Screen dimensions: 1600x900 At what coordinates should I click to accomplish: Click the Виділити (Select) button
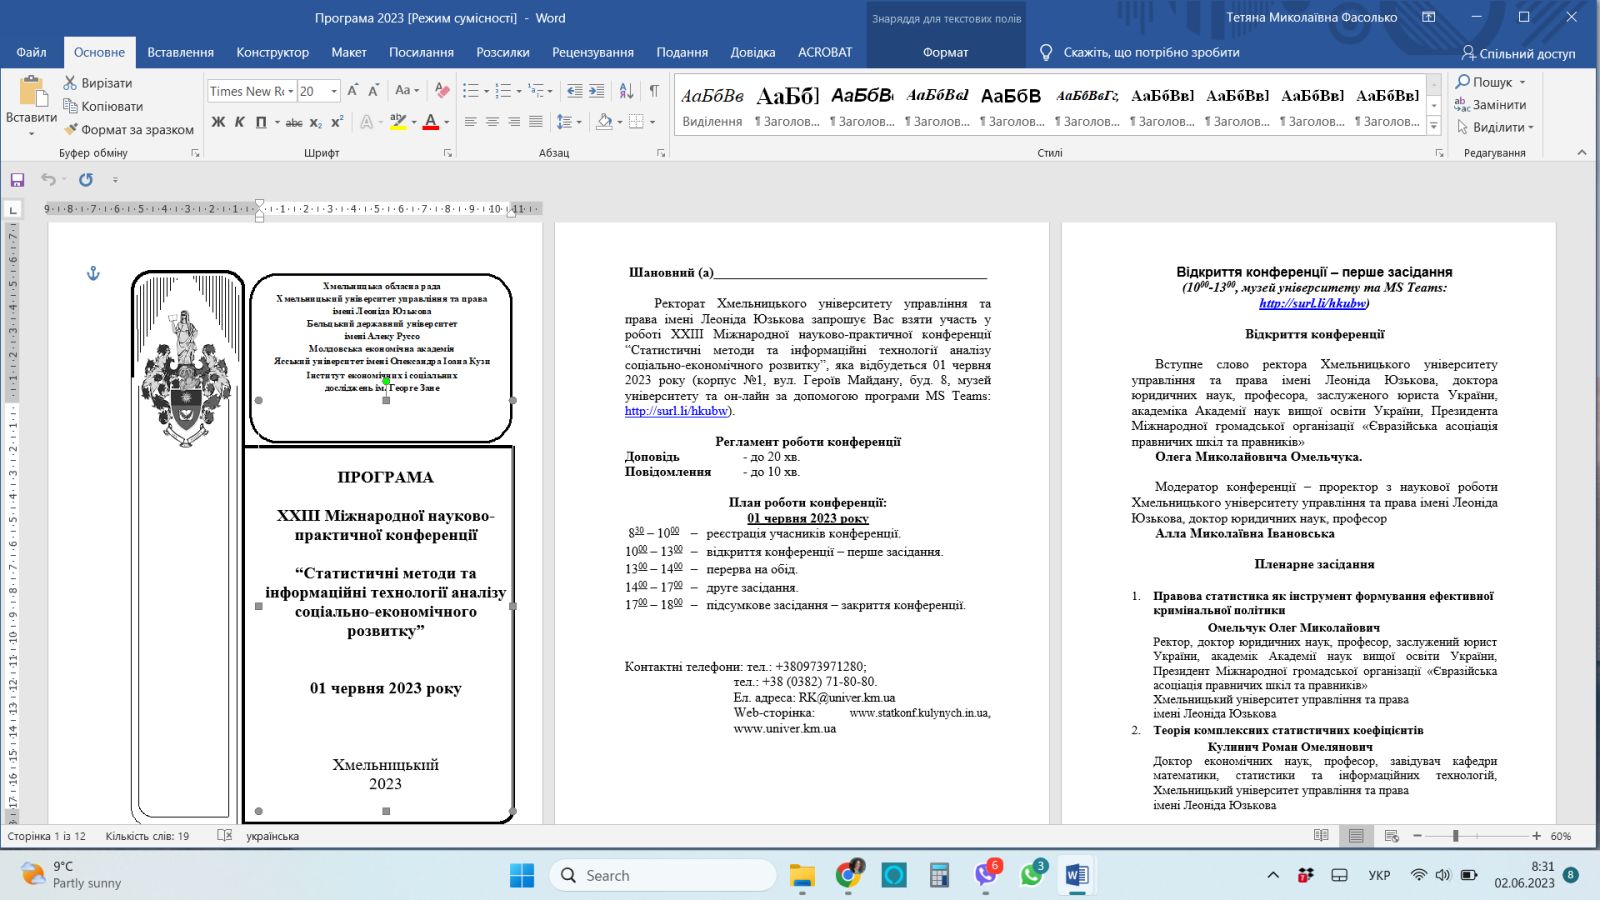(1494, 127)
